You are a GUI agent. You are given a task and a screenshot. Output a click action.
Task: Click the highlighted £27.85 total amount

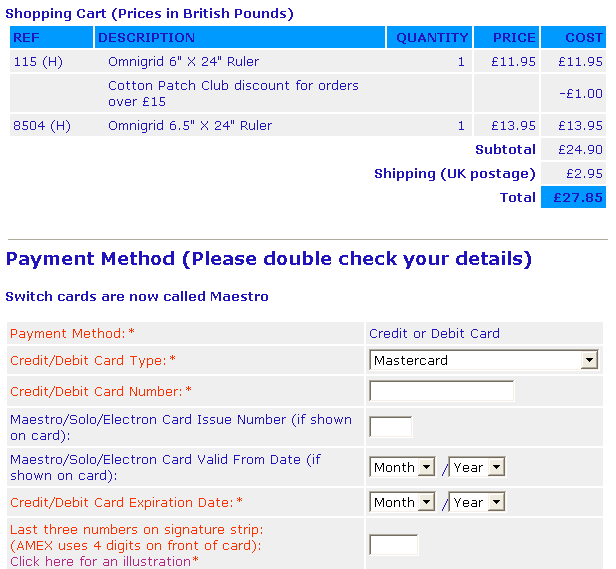click(x=574, y=197)
